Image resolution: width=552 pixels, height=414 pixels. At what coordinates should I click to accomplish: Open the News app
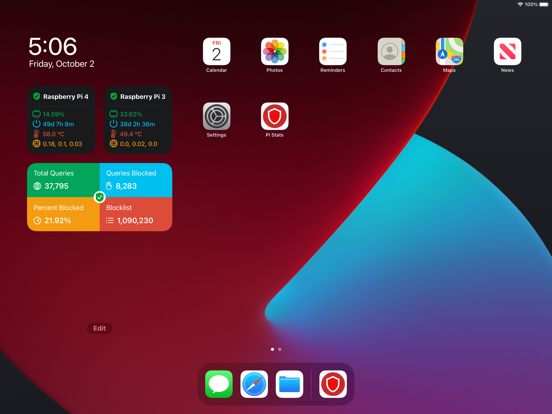click(x=507, y=51)
